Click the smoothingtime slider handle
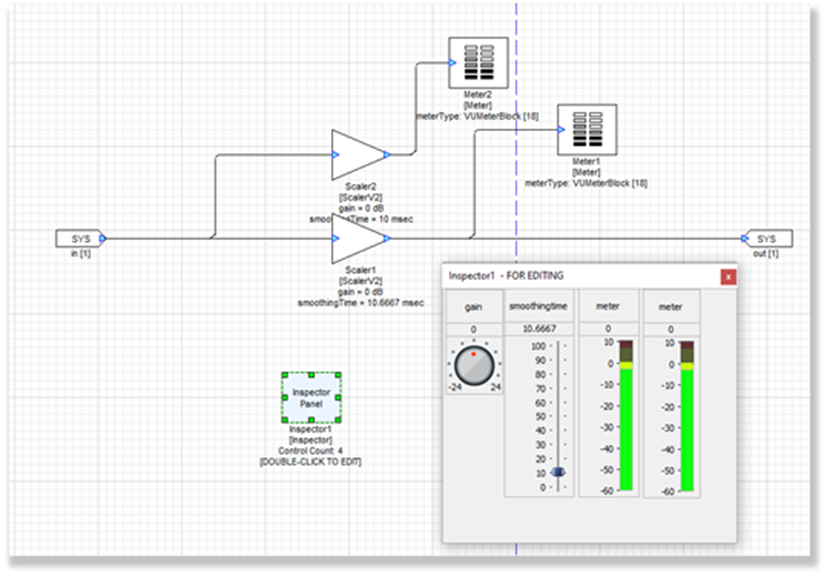The height and width of the screenshot is (576, 827). (558, 472)
